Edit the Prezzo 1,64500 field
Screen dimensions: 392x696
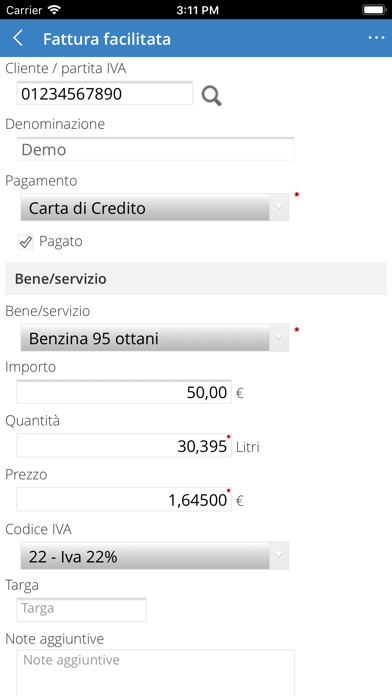124,499
